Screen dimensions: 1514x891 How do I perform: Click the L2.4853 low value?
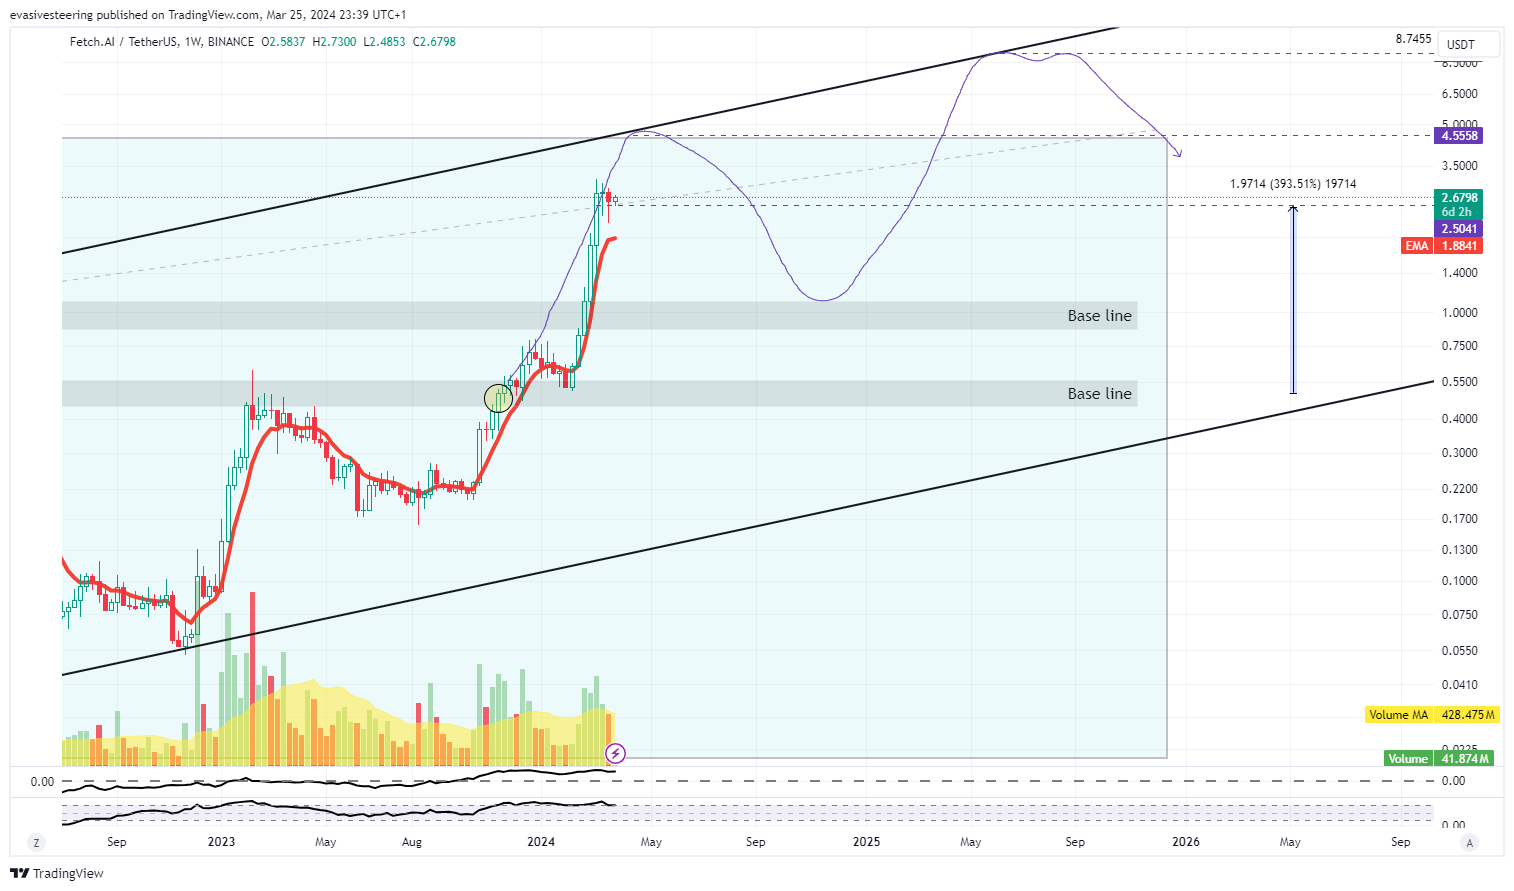[384, 42]
